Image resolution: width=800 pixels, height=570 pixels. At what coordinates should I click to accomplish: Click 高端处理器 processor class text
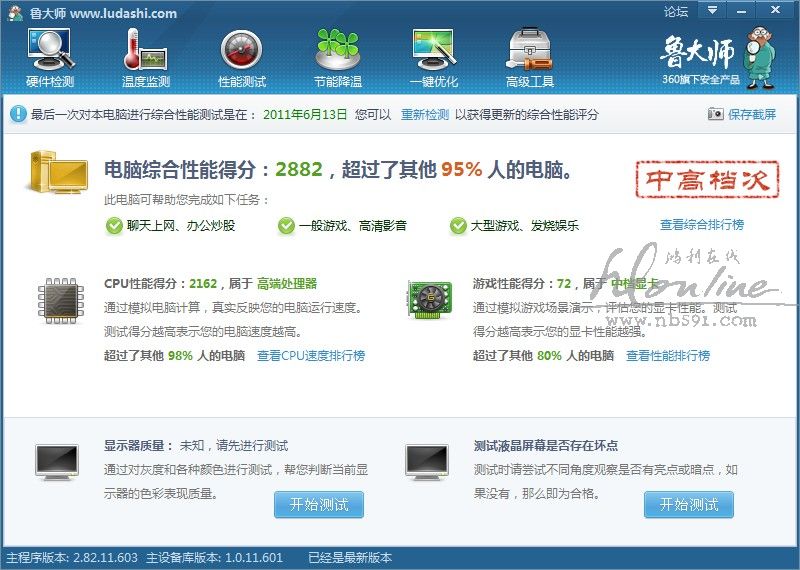coord(287,284)
